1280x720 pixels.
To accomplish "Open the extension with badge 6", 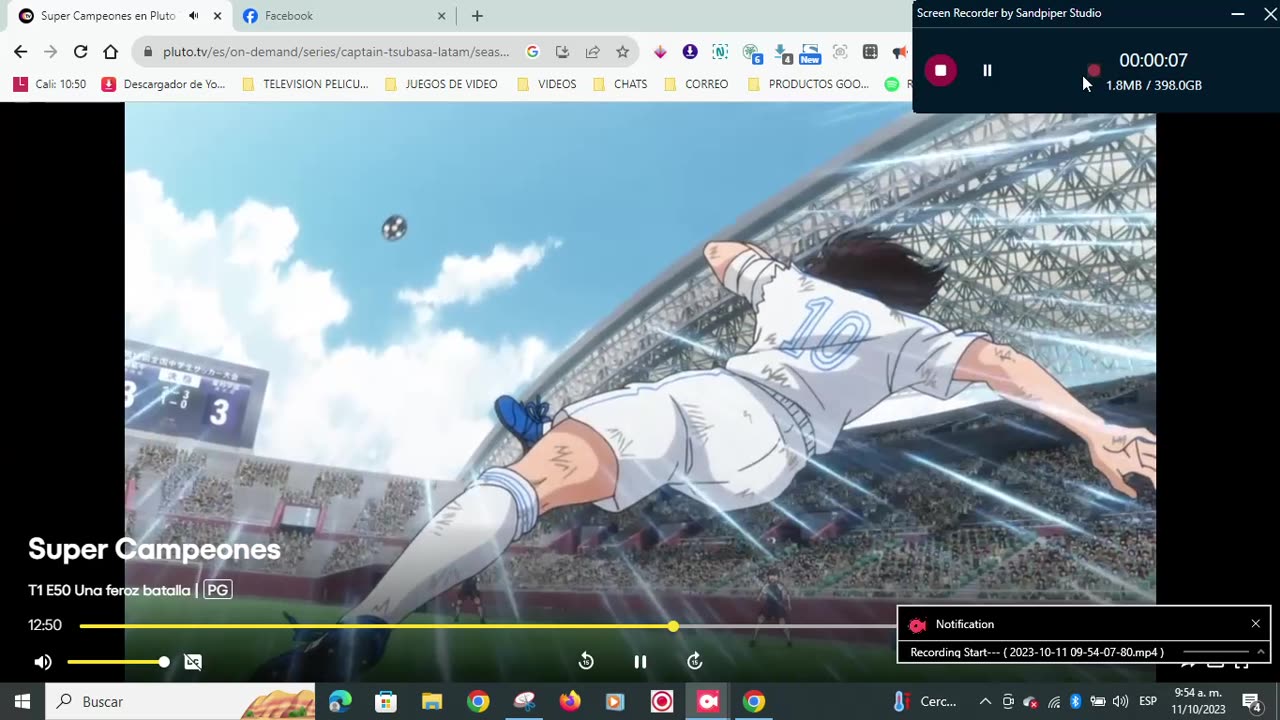I will (x=751, y=53).
